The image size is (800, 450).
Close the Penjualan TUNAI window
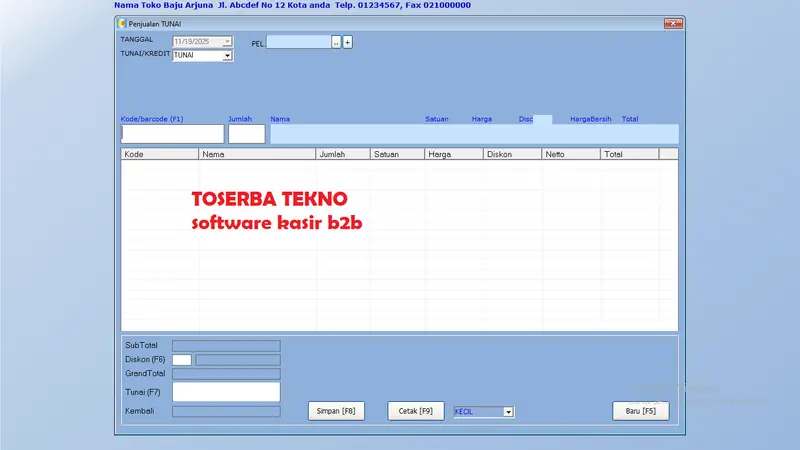672,22
